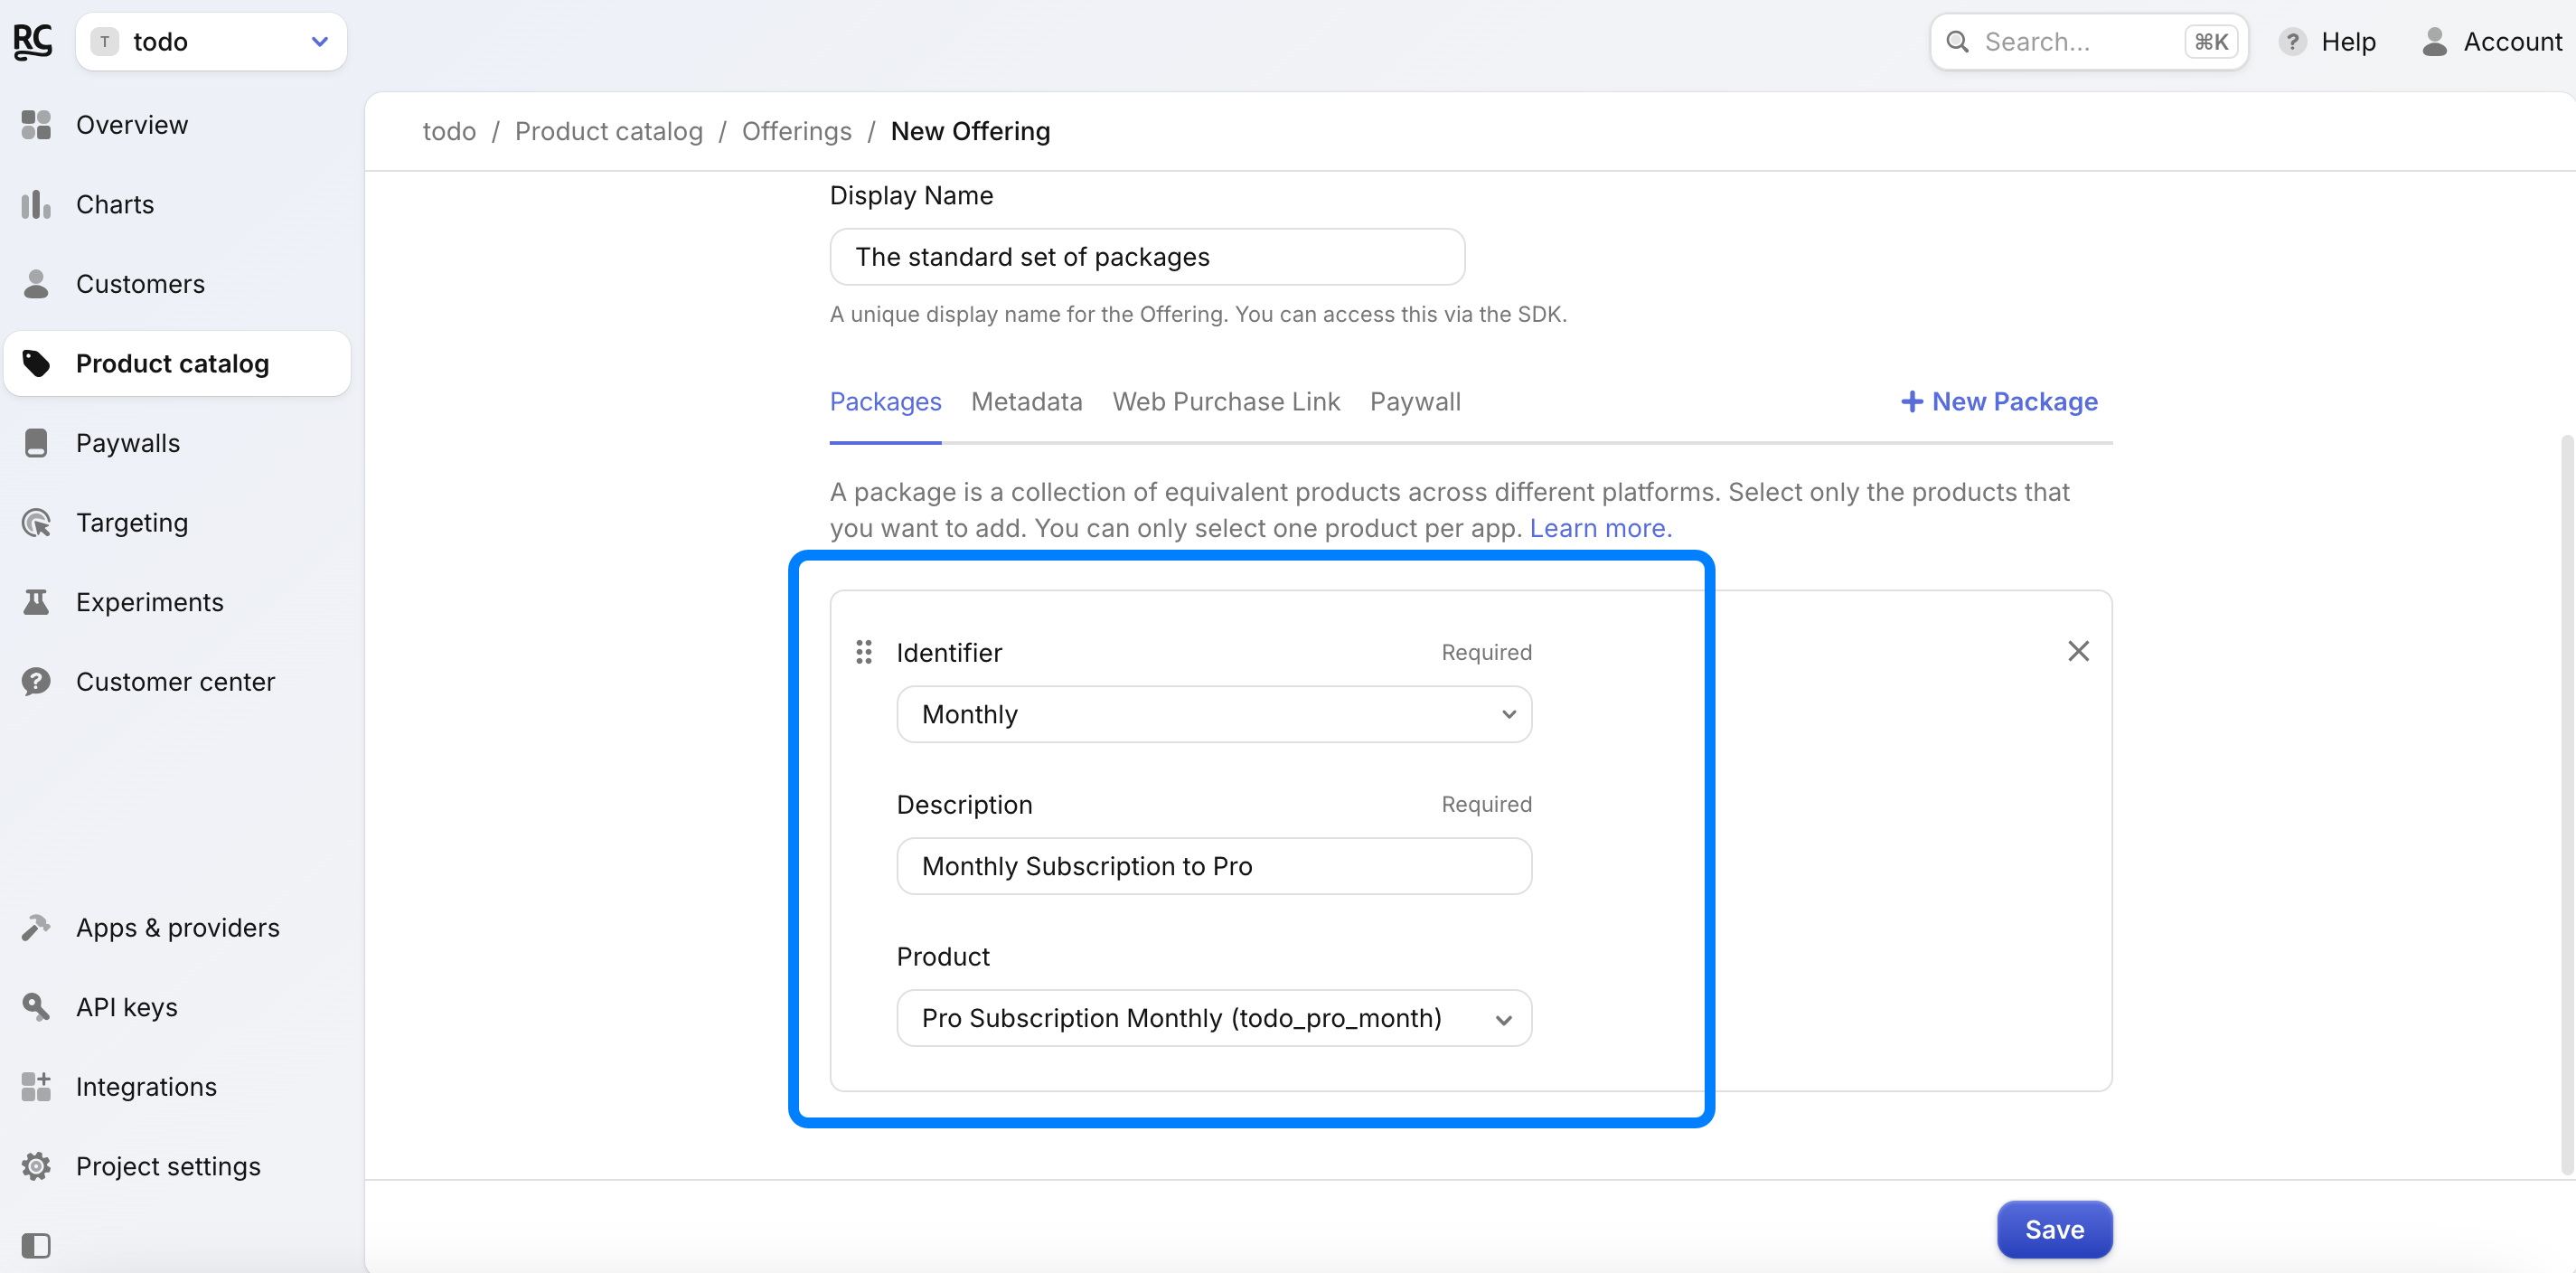
Task: Remove the package with the X button
Action: (x=2078, y=652)
